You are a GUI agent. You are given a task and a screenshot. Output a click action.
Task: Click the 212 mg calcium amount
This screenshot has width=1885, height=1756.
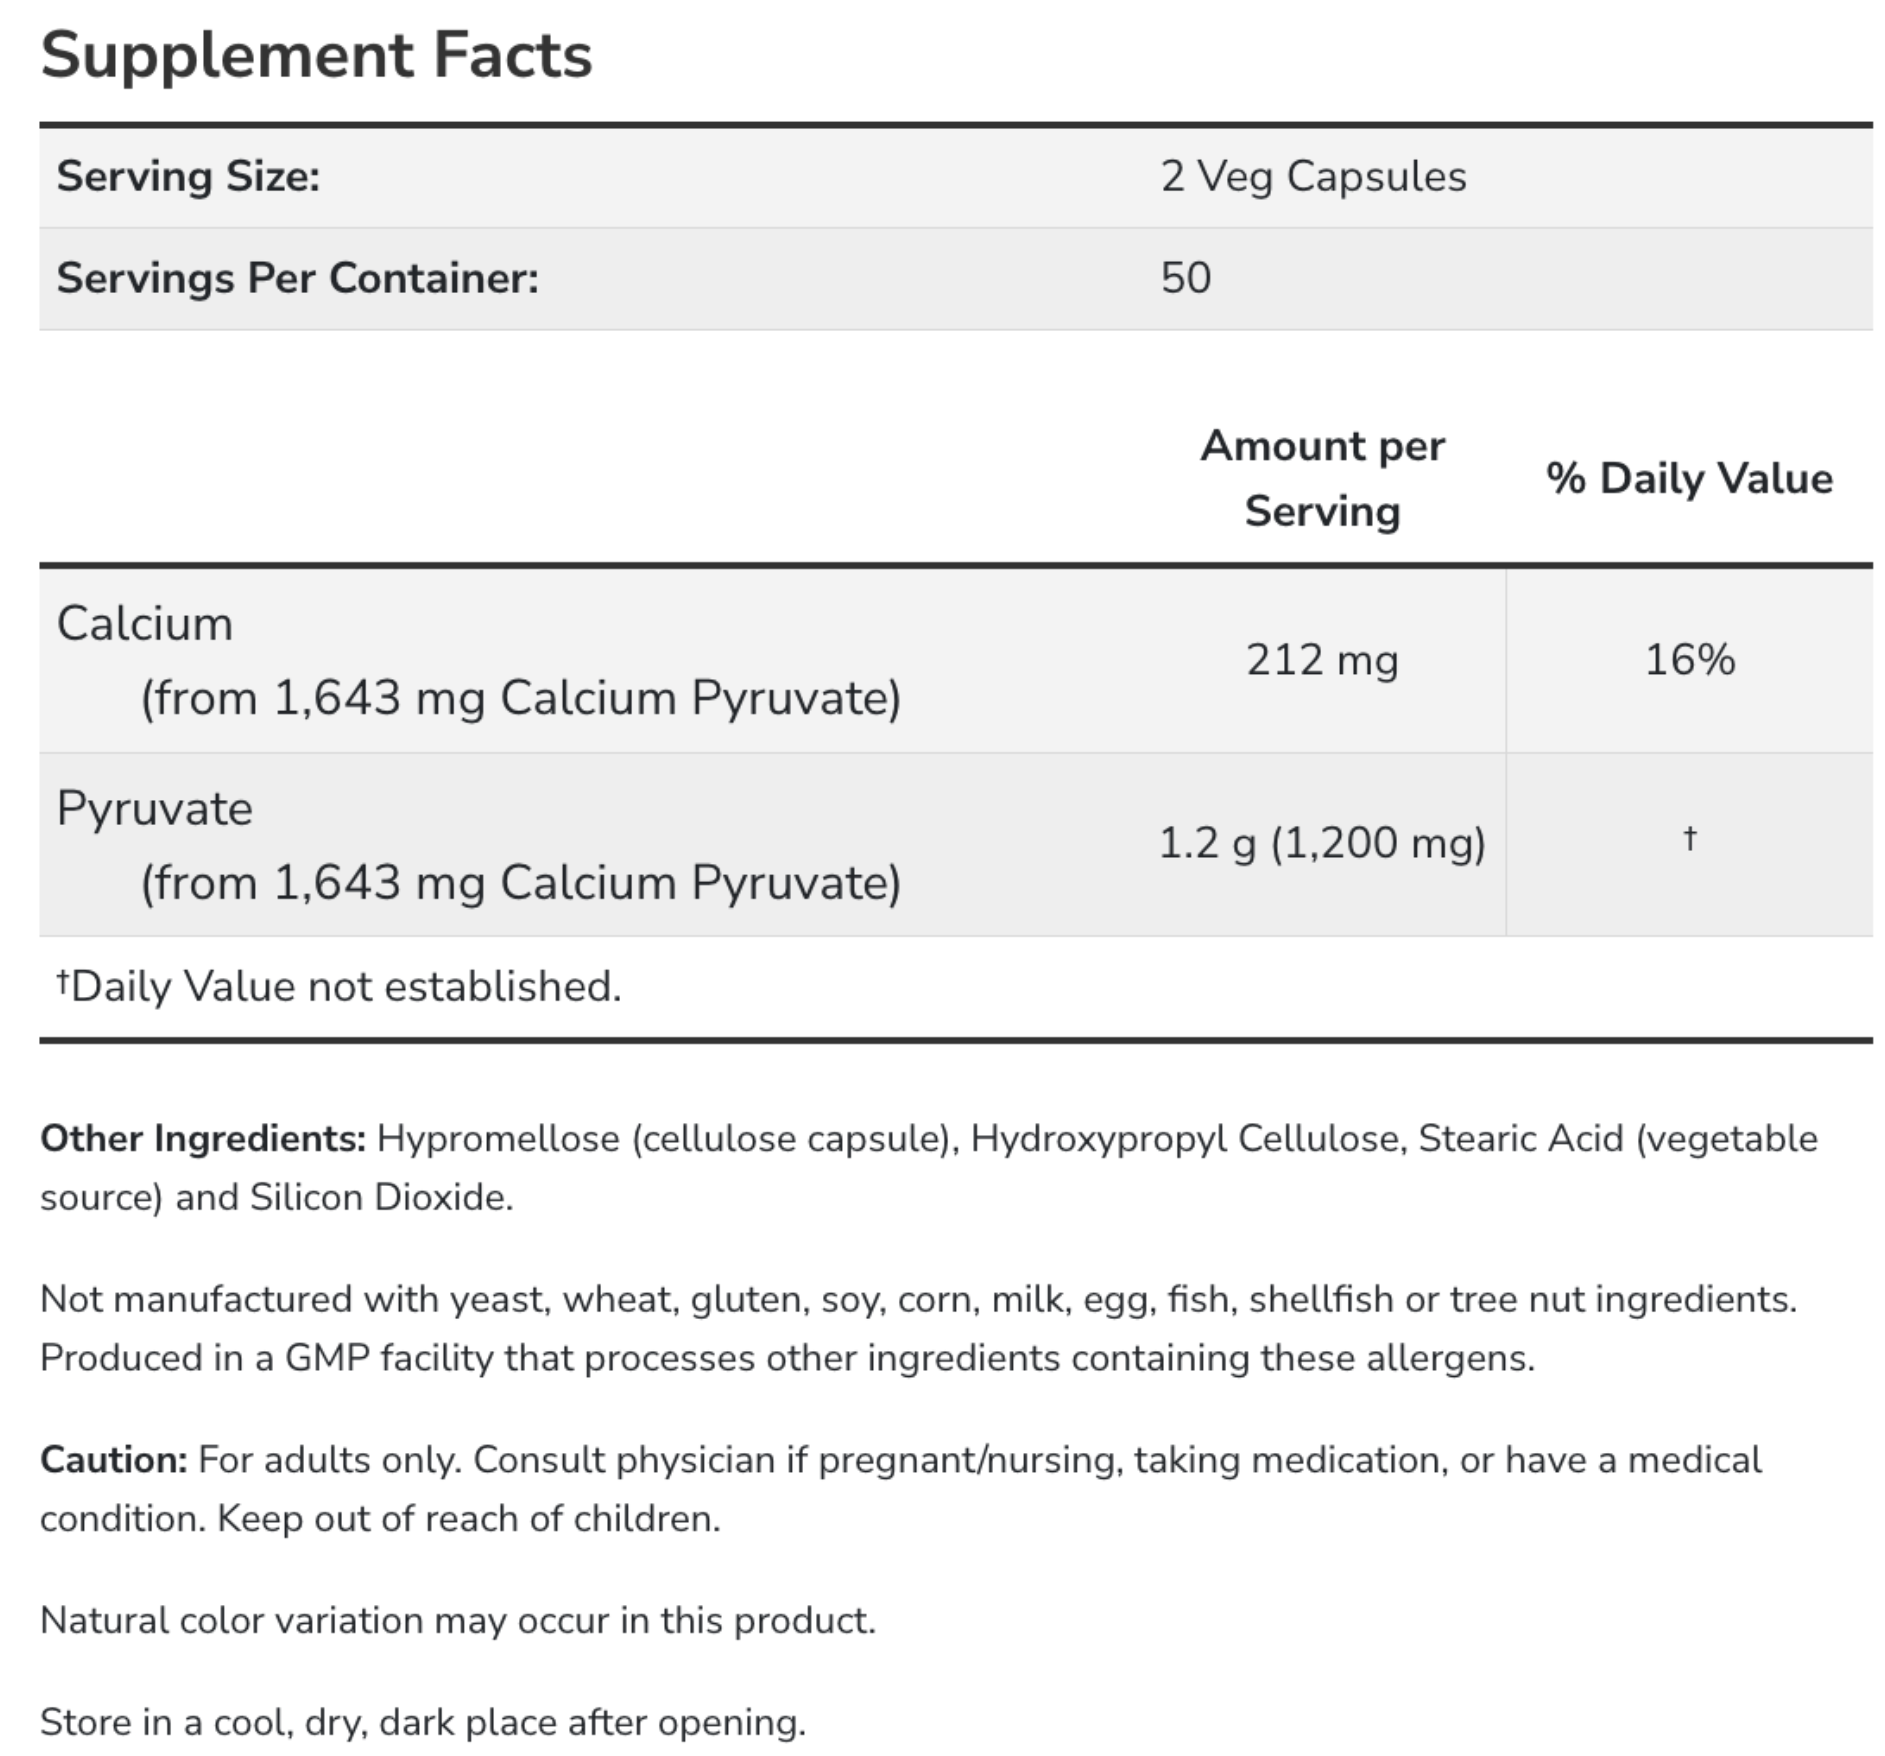coord(1322,660)
